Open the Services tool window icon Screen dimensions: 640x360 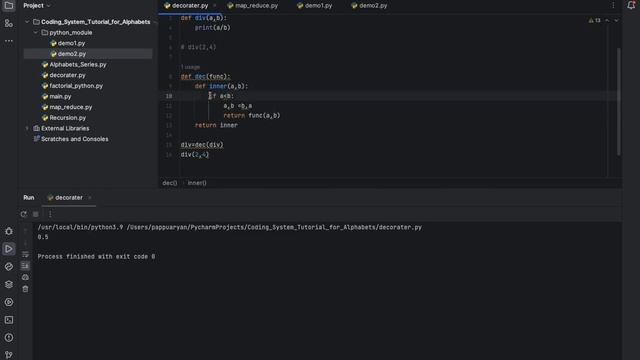pyautogui.click(x=9, y=302)
